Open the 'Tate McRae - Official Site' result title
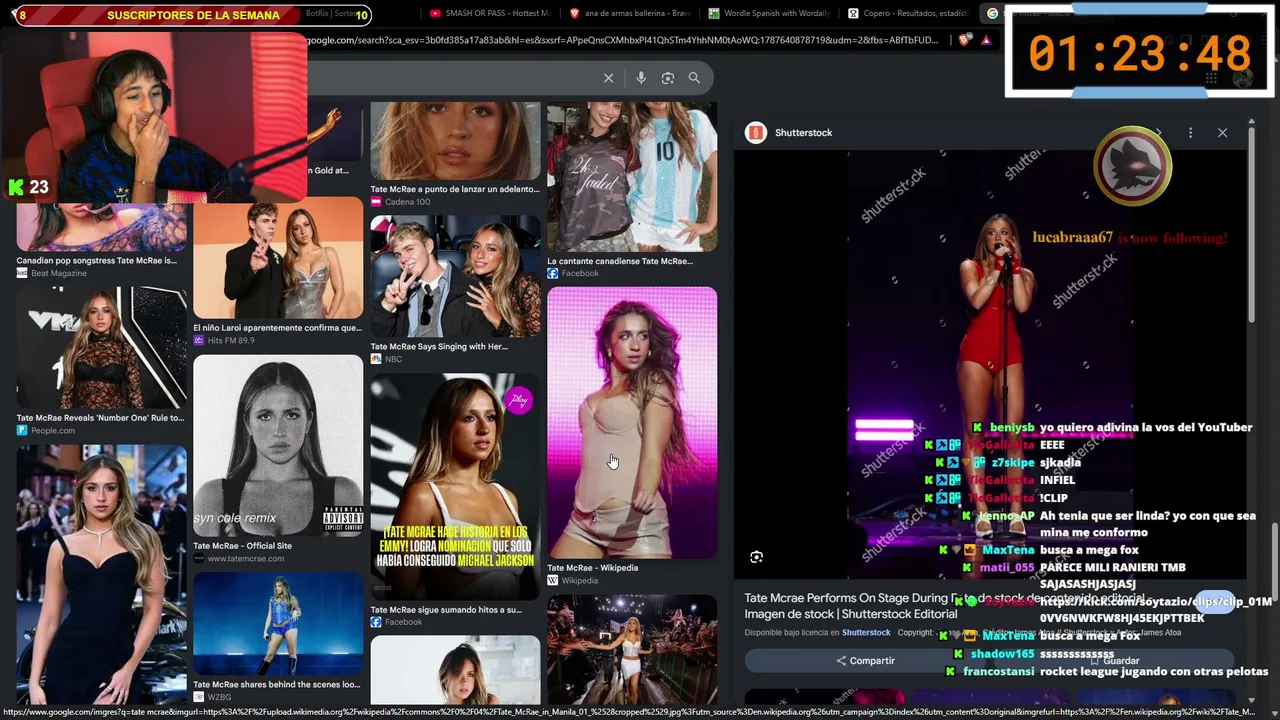This screenshot has height=720, width=1280. coord(242,546)
